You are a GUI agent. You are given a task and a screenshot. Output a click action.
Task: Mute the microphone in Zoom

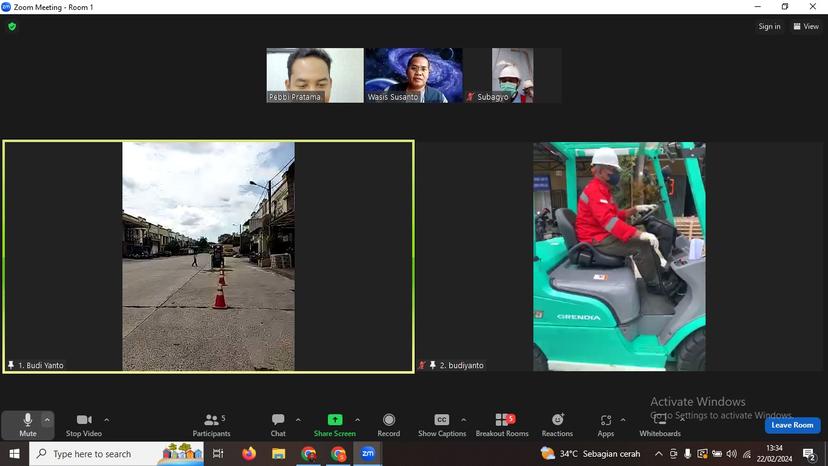click(x=27, y=425)
